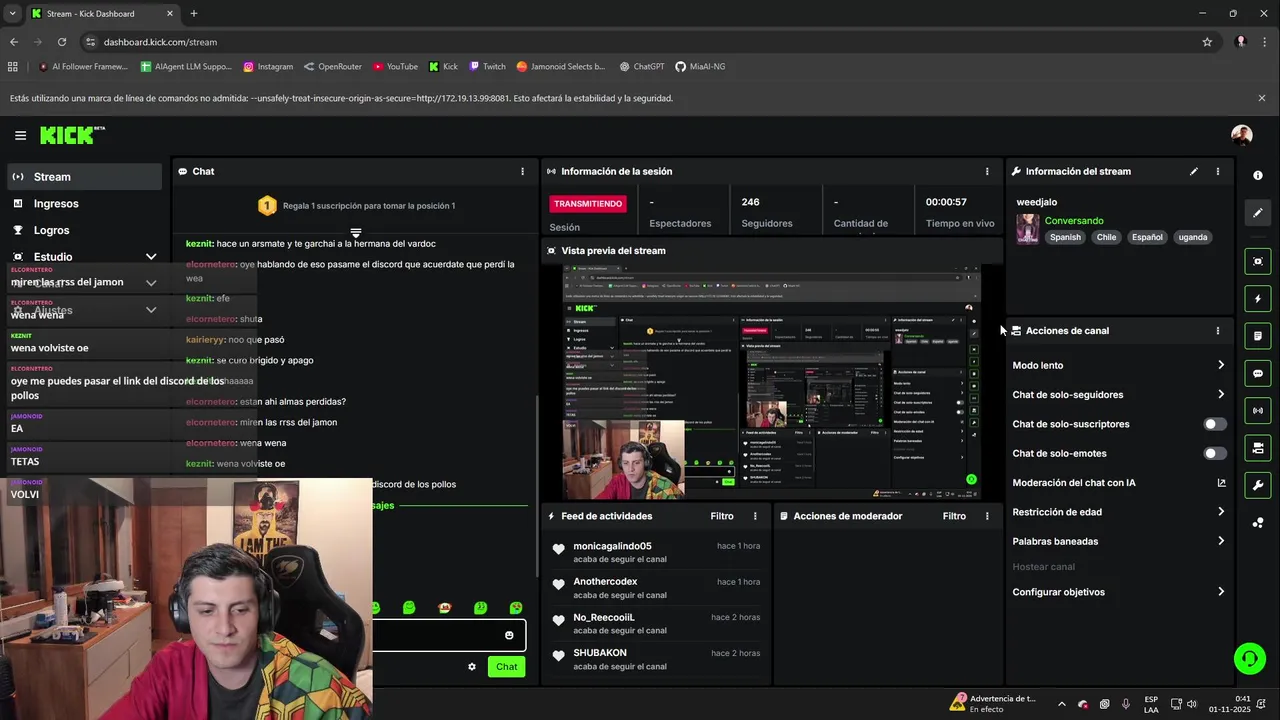Click the lightning bolt icon in right sidebar
Screen dimensions: 1280x720
tap(1258, 299)
